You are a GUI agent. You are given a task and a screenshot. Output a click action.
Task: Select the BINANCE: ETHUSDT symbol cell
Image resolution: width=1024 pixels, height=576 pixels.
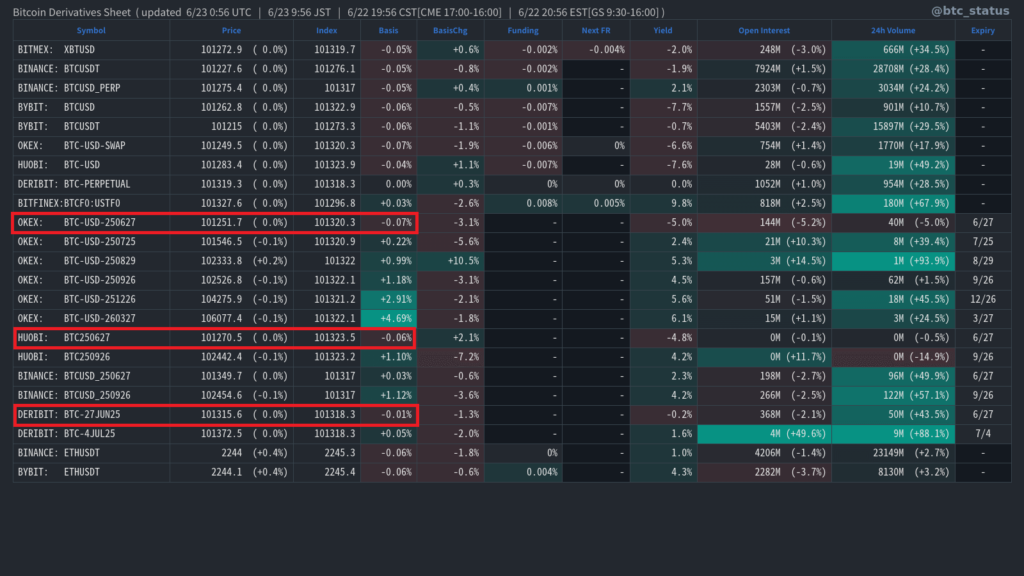pyautogui.click(x=91, y=453)
